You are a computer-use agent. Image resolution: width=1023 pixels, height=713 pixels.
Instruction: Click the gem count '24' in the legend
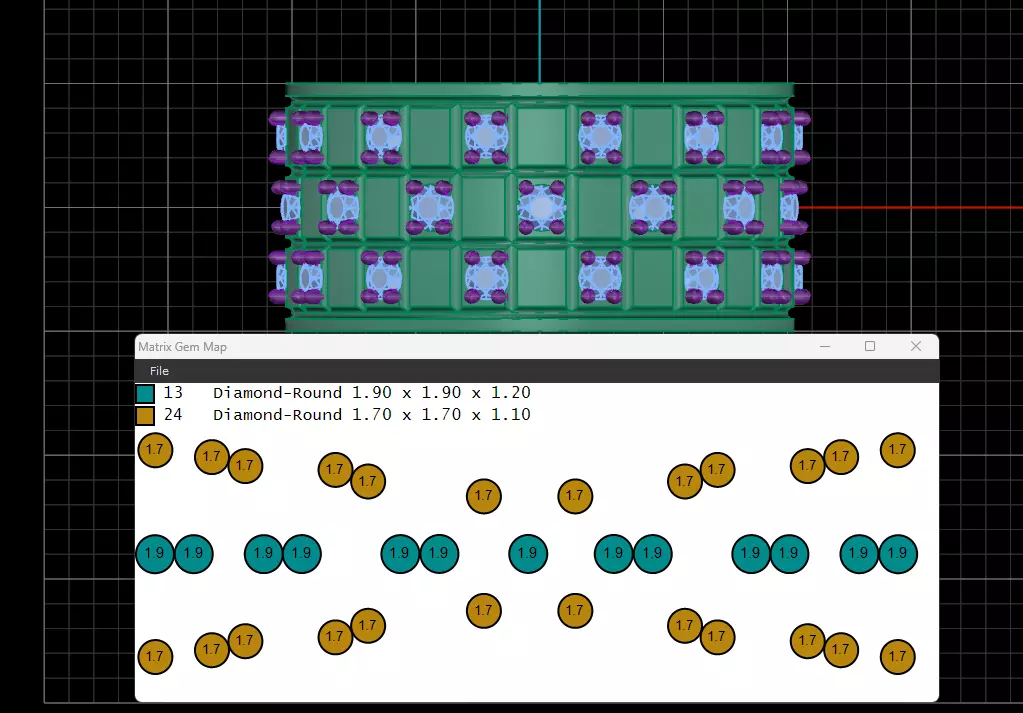point(173,415)
